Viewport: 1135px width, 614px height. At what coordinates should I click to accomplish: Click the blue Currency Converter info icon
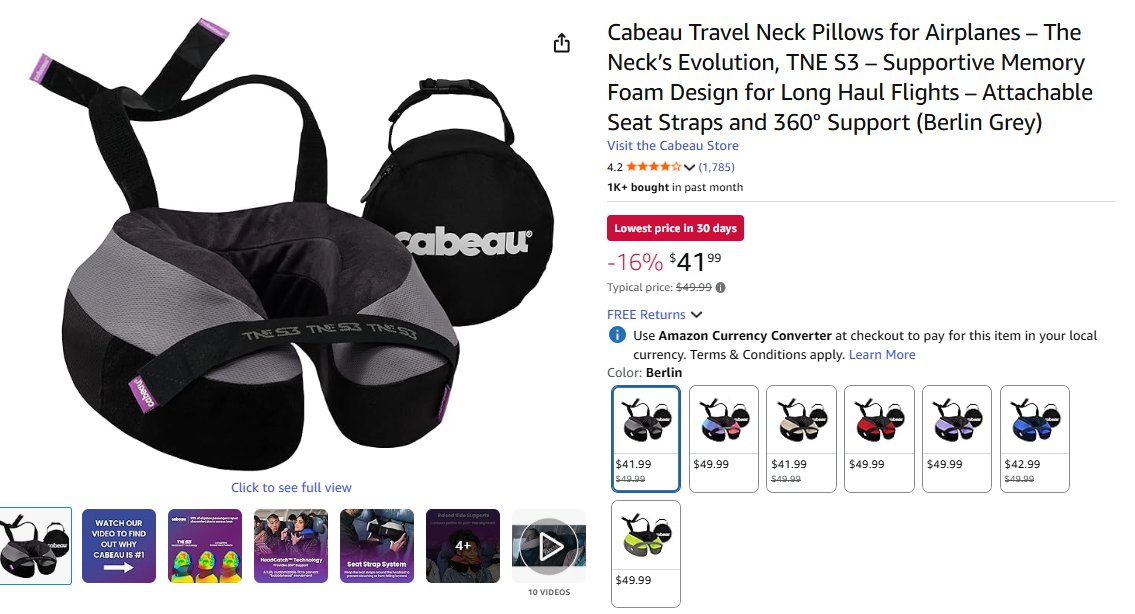[x=617, y=335]
